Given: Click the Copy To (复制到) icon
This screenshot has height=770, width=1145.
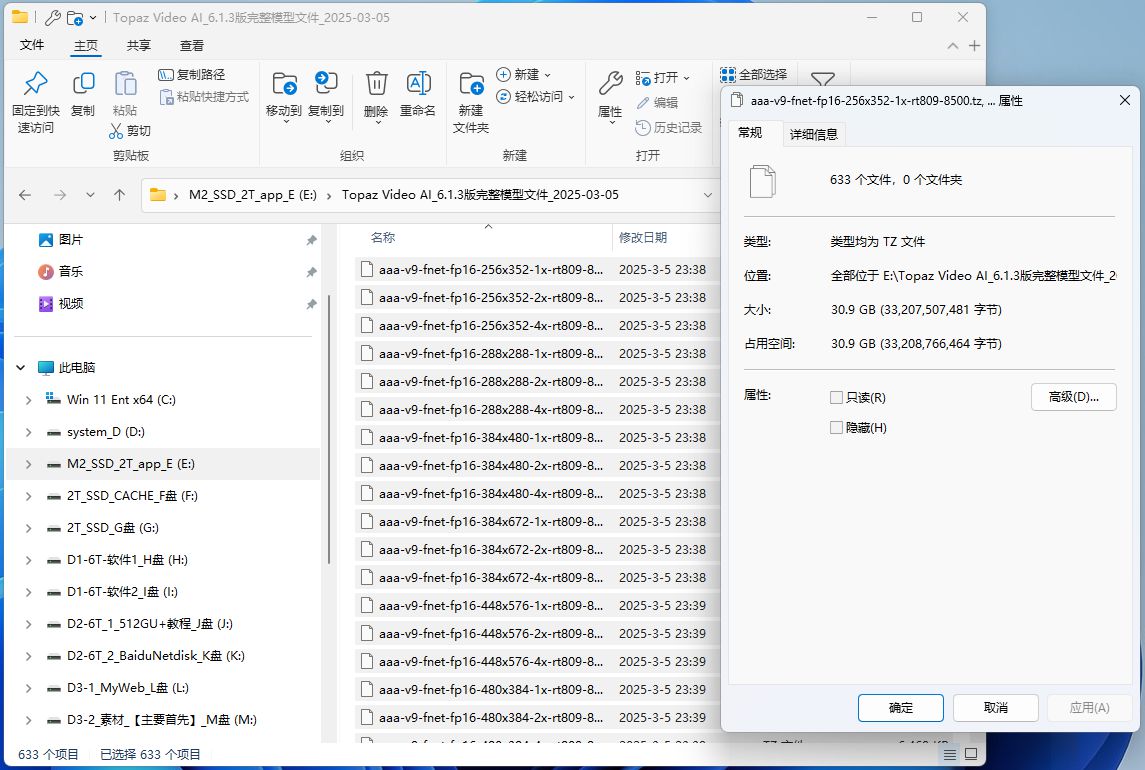Looking at the screenshot, I should pos(326,83).
